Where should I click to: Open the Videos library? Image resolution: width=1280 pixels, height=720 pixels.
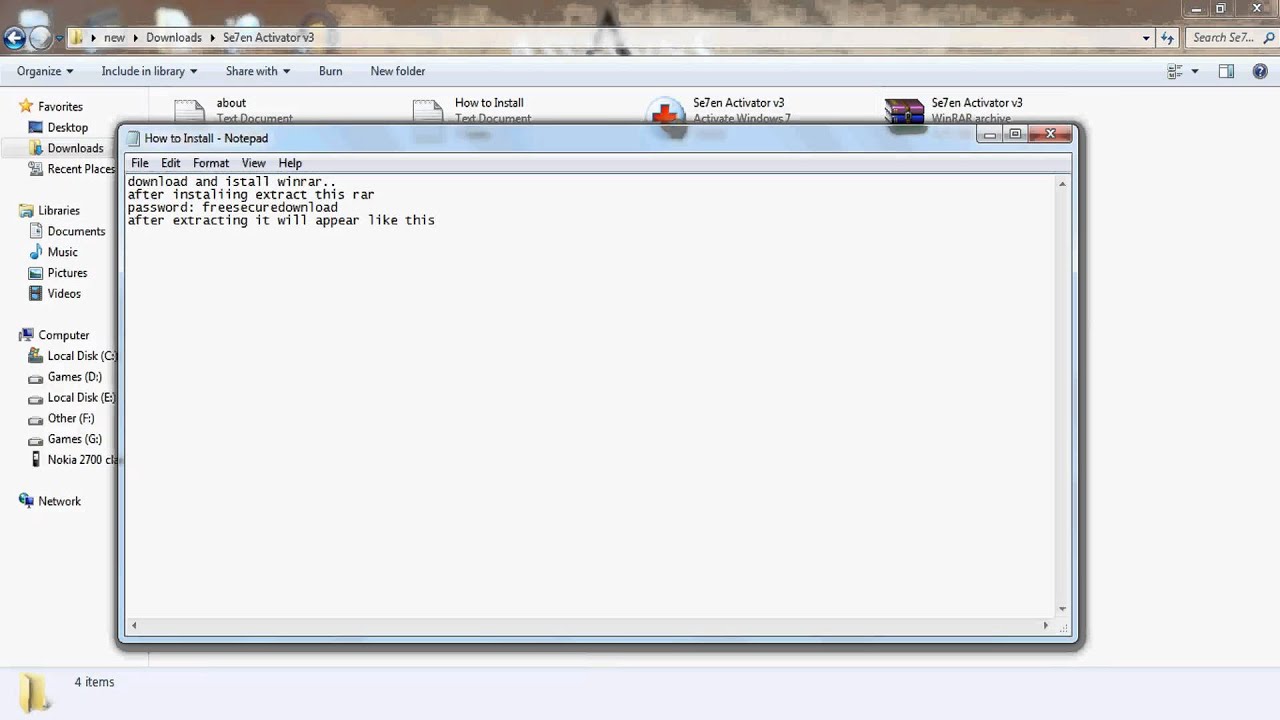coord(64,294)
